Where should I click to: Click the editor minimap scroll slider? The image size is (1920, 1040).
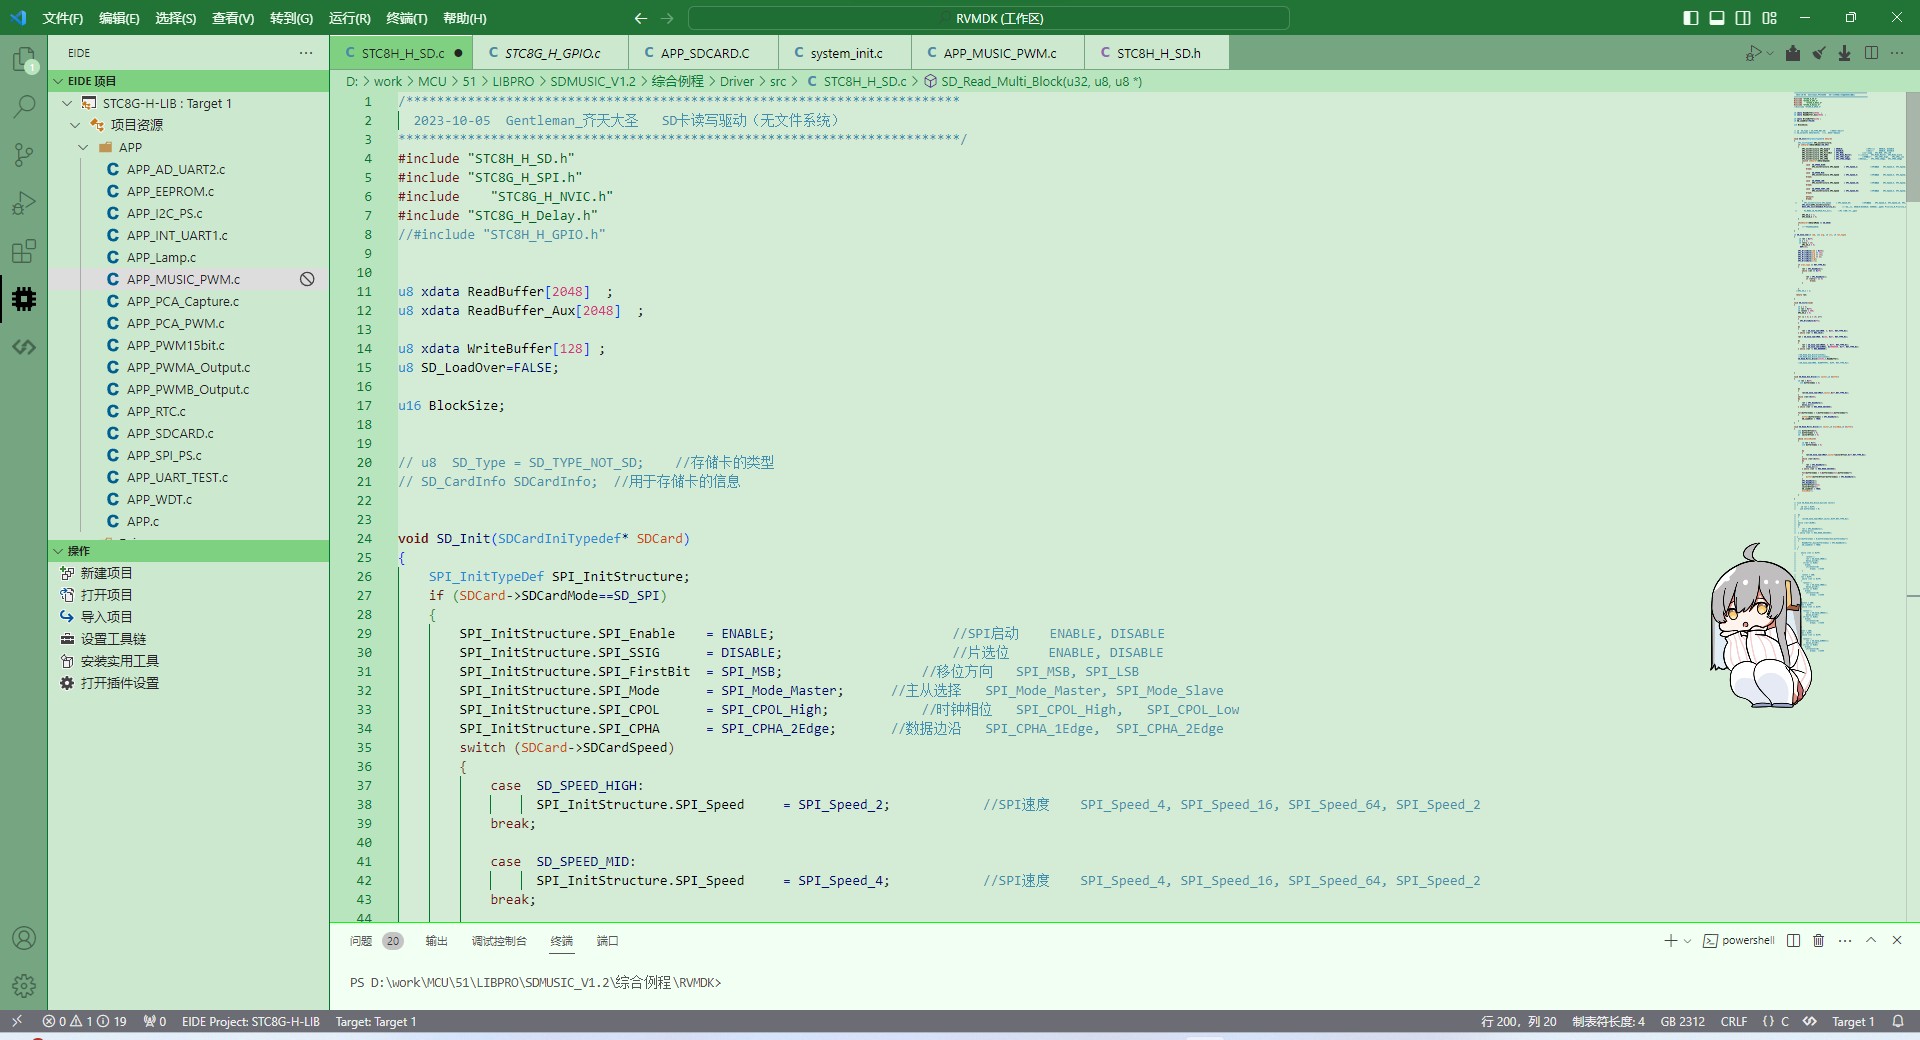[x=1912, y=148]
